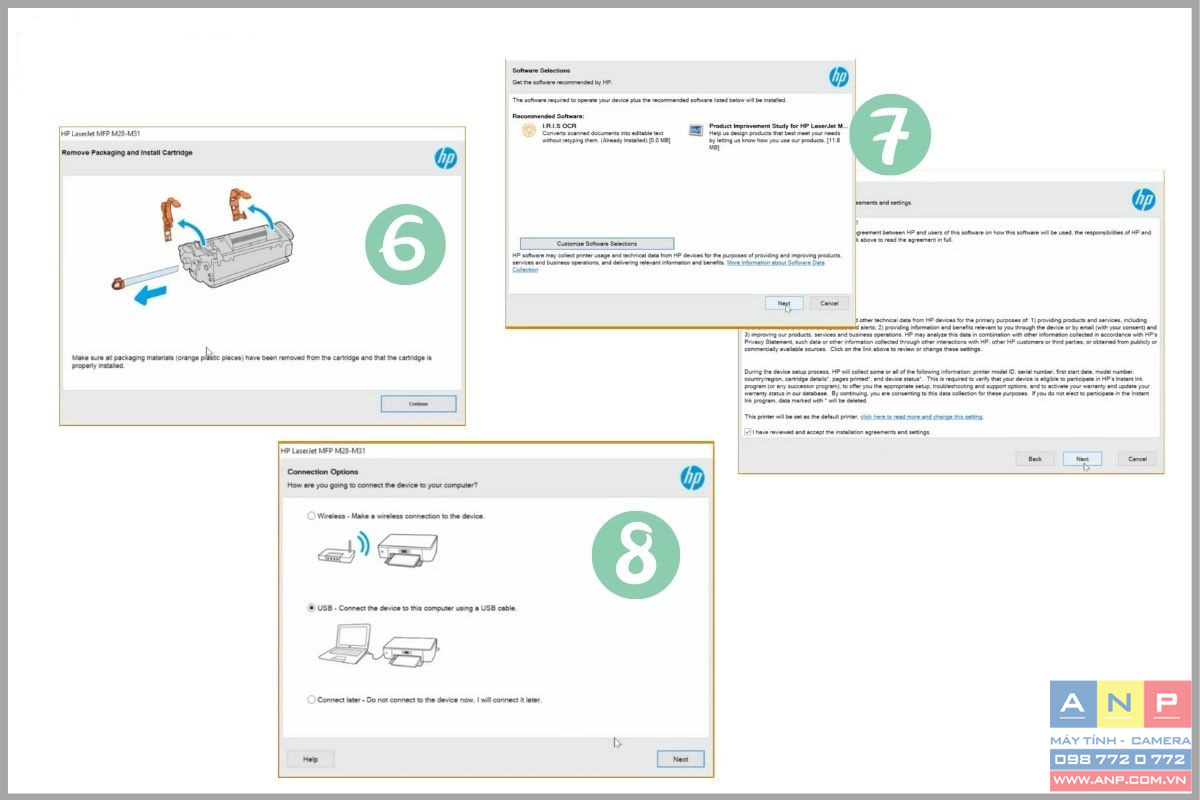Click Next in the Connection Options window
Screen dimensions: 1200x800
coord(680,759)
